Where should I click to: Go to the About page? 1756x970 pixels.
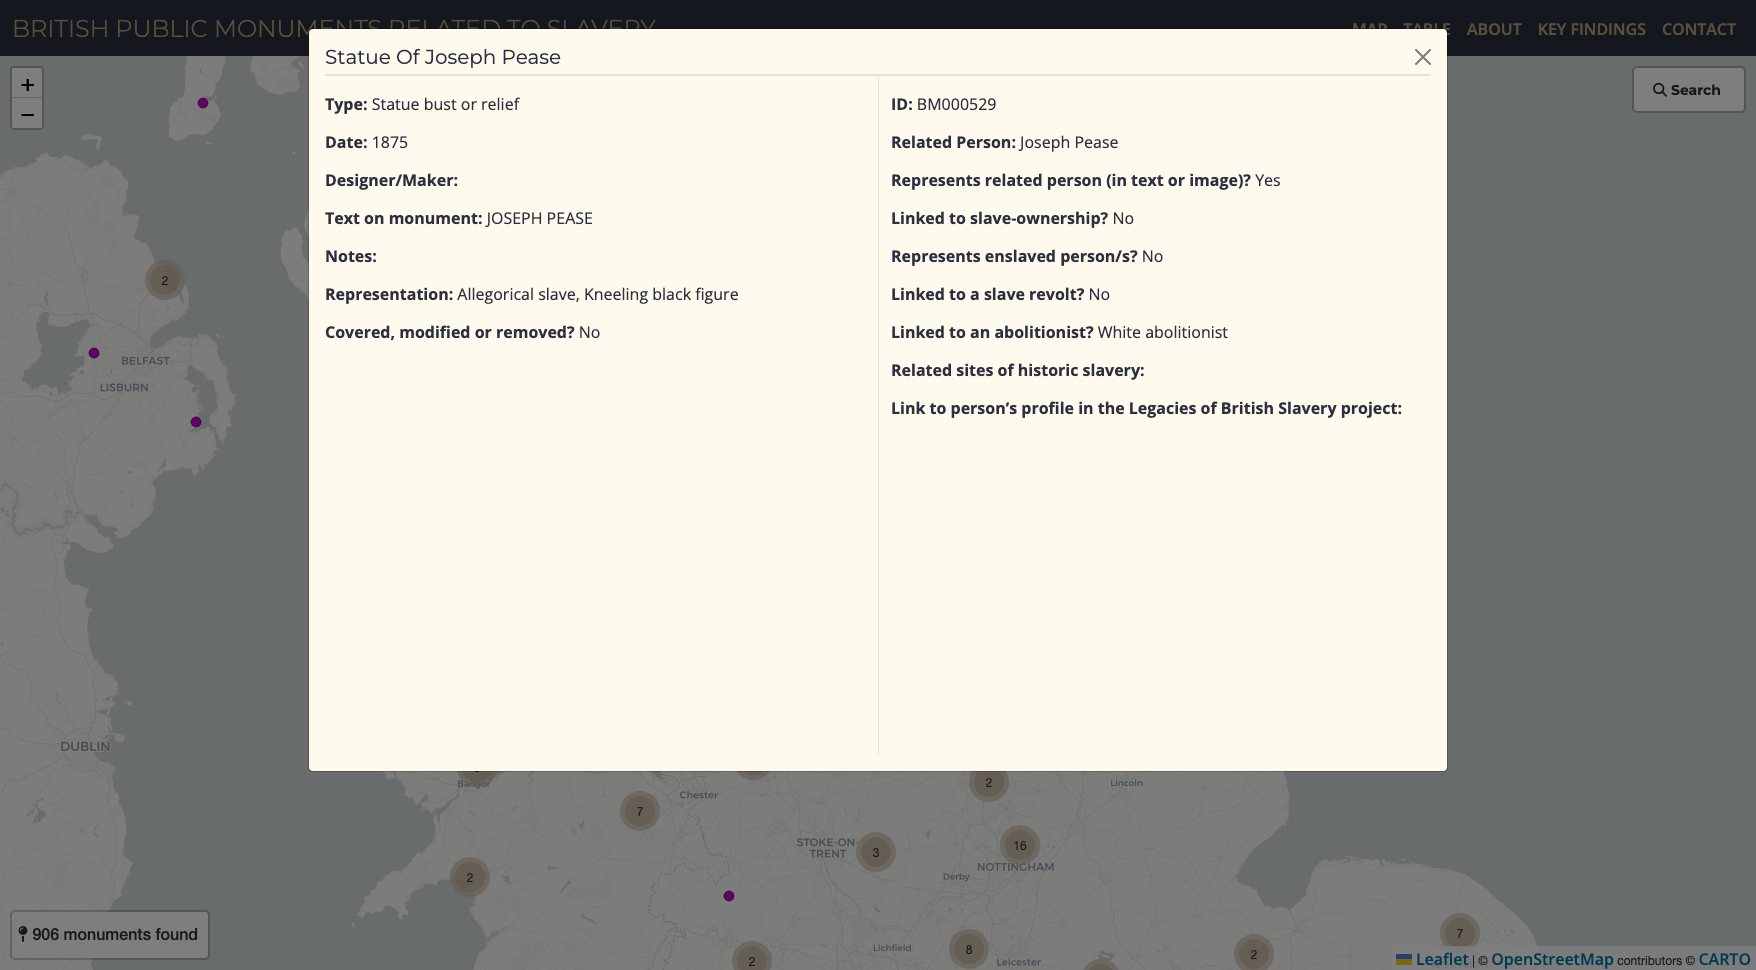(1493, 29)
